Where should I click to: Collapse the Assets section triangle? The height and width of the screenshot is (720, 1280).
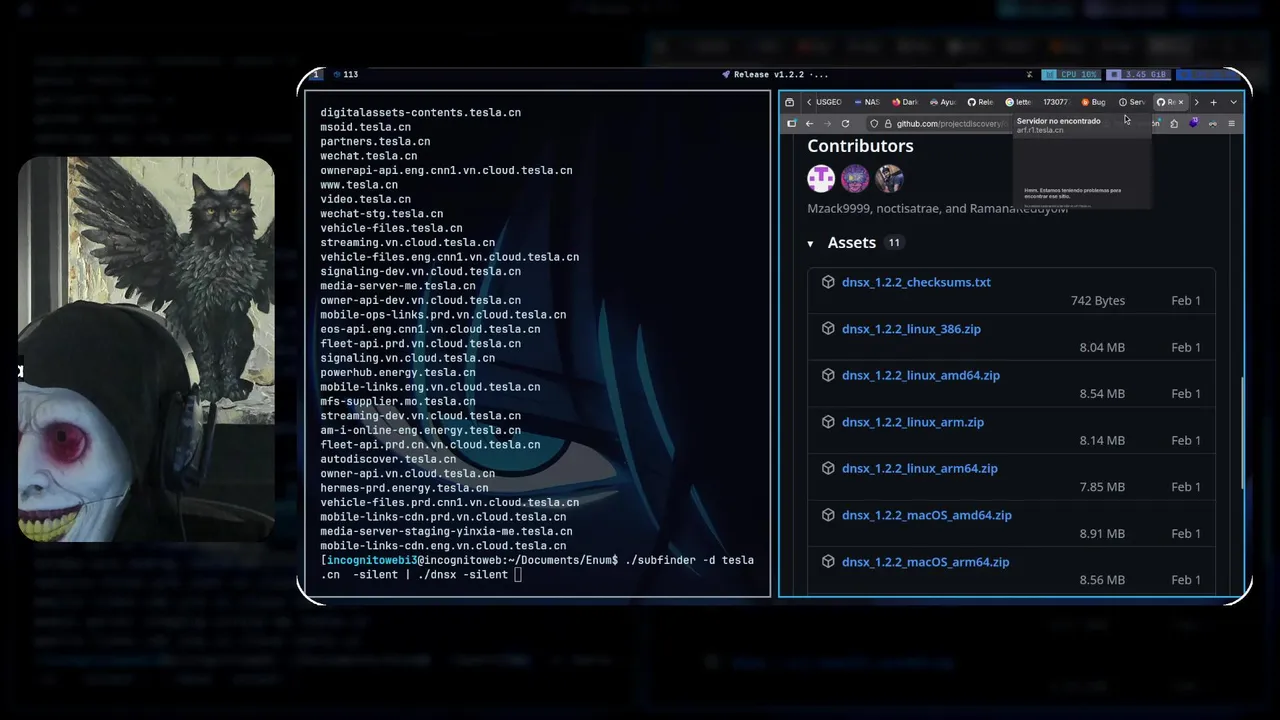[810, 243]
